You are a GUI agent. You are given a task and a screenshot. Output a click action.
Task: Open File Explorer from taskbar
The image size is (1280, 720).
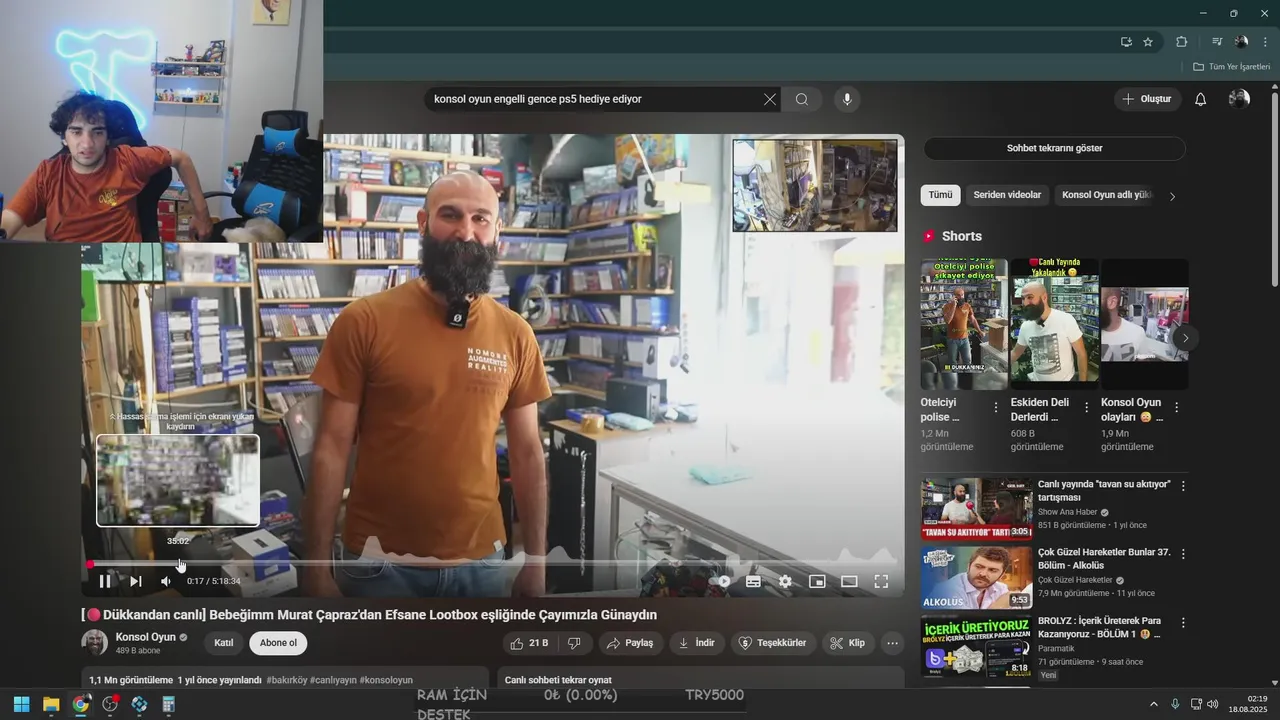pyautogui.click(x=51, y=704)
